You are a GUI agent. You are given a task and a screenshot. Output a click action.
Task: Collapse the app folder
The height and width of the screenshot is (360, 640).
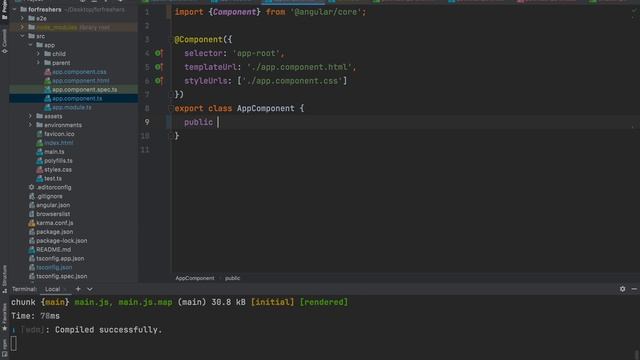[x=31, y=45]
